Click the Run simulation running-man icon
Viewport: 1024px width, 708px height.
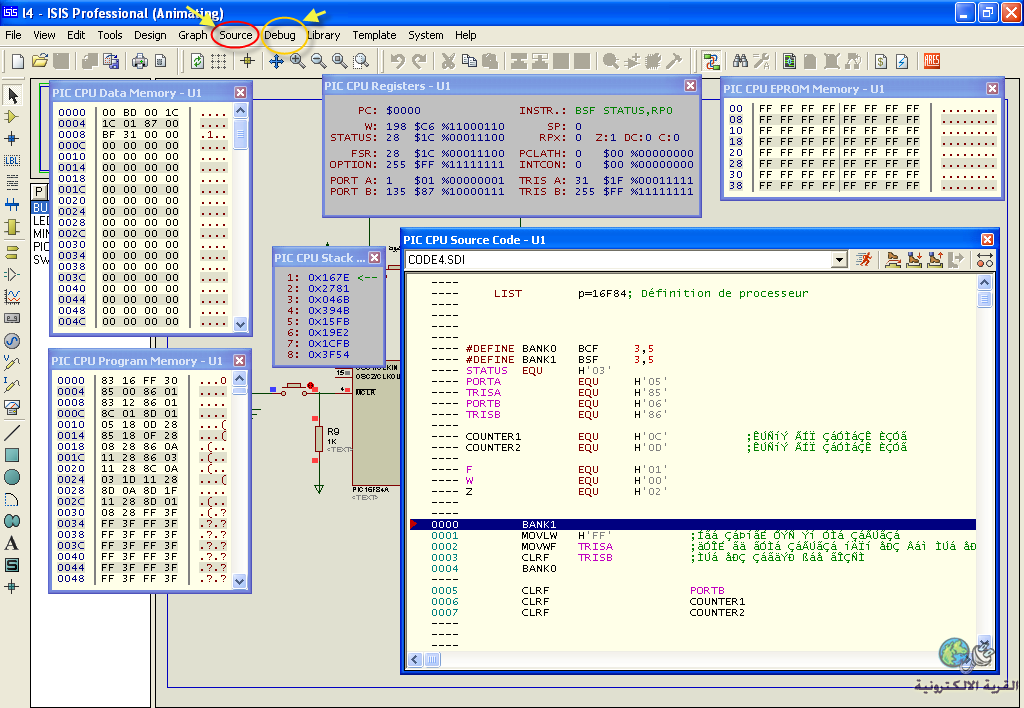(864, 260)
